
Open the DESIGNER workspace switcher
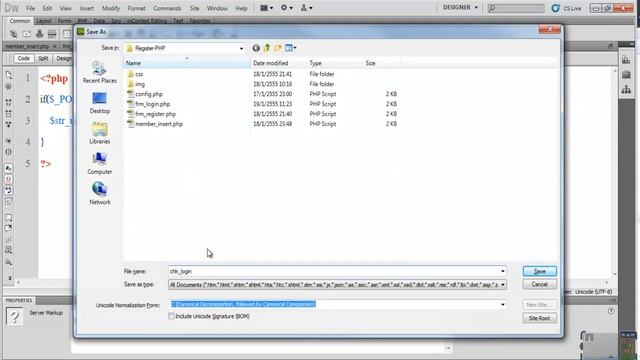click(460, 7)
